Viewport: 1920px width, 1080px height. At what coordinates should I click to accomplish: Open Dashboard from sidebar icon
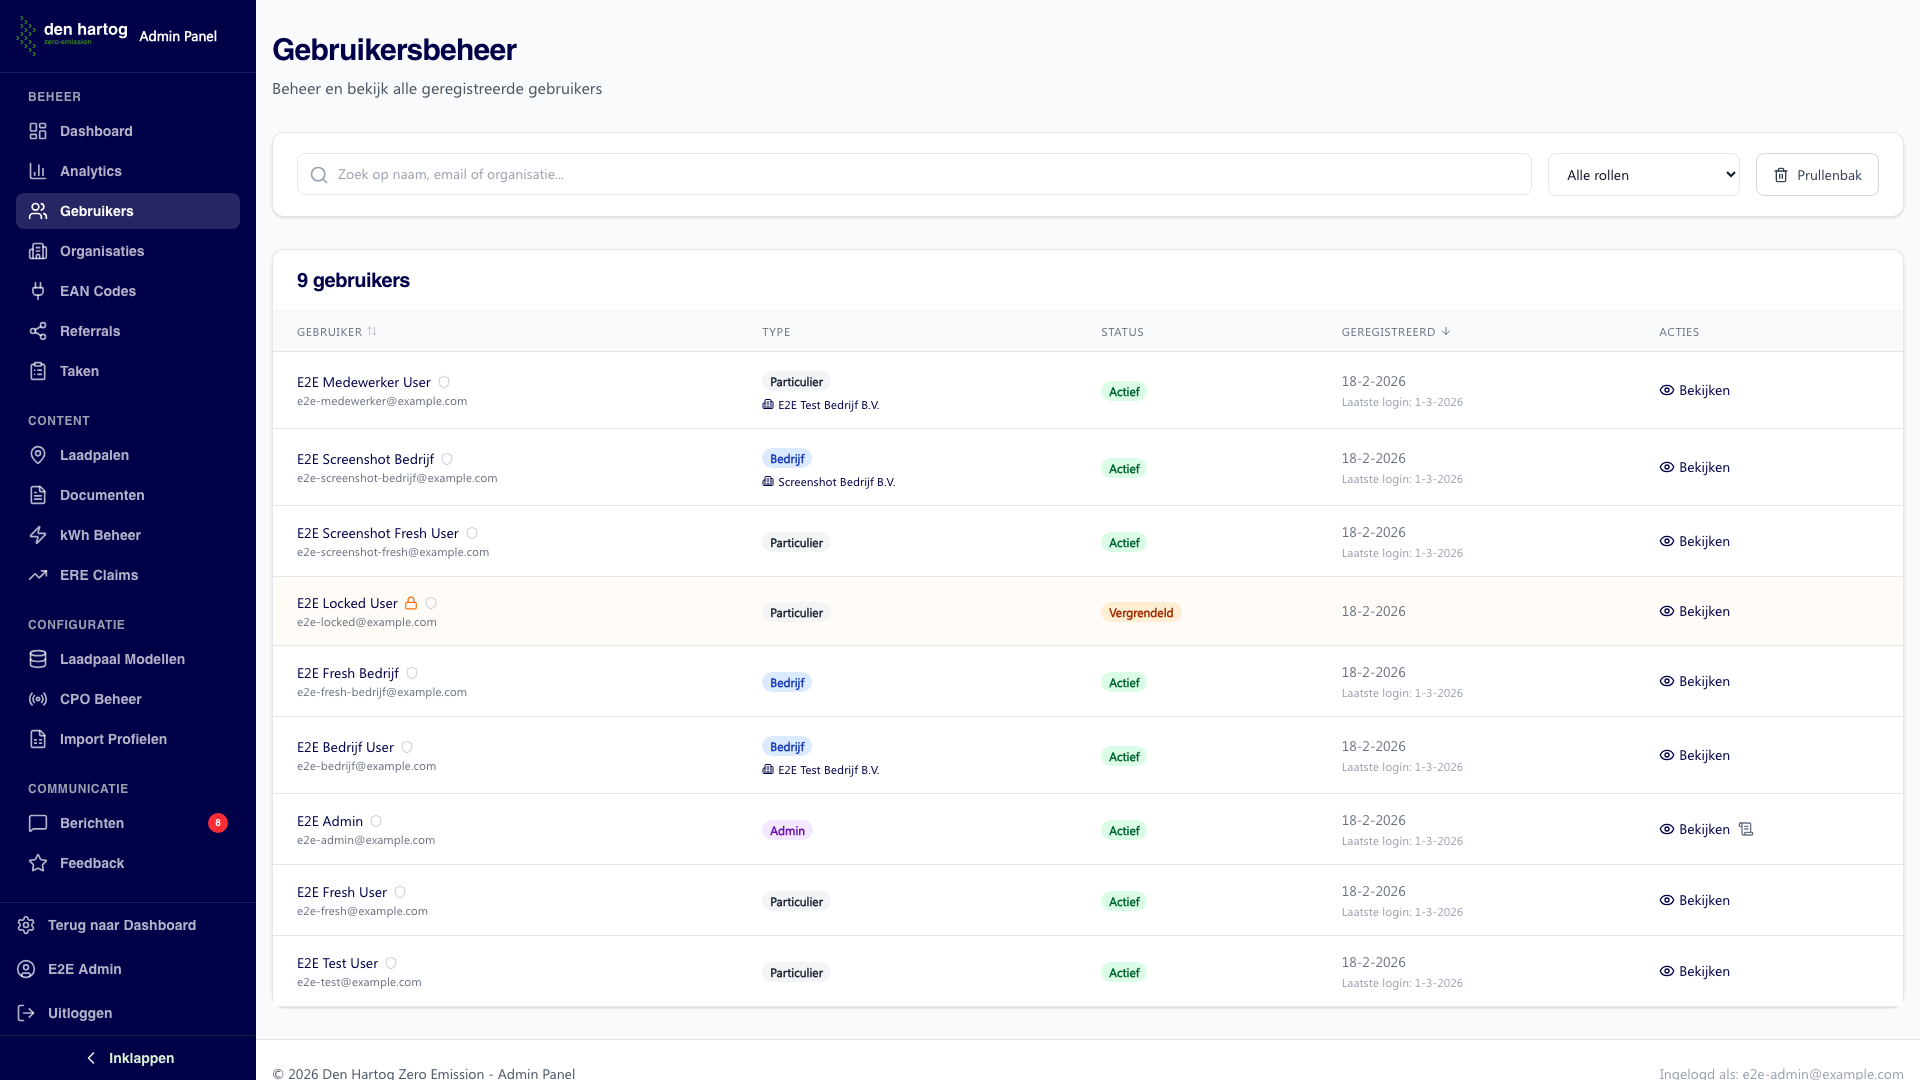pyautogui.click(x=38, y=131)
